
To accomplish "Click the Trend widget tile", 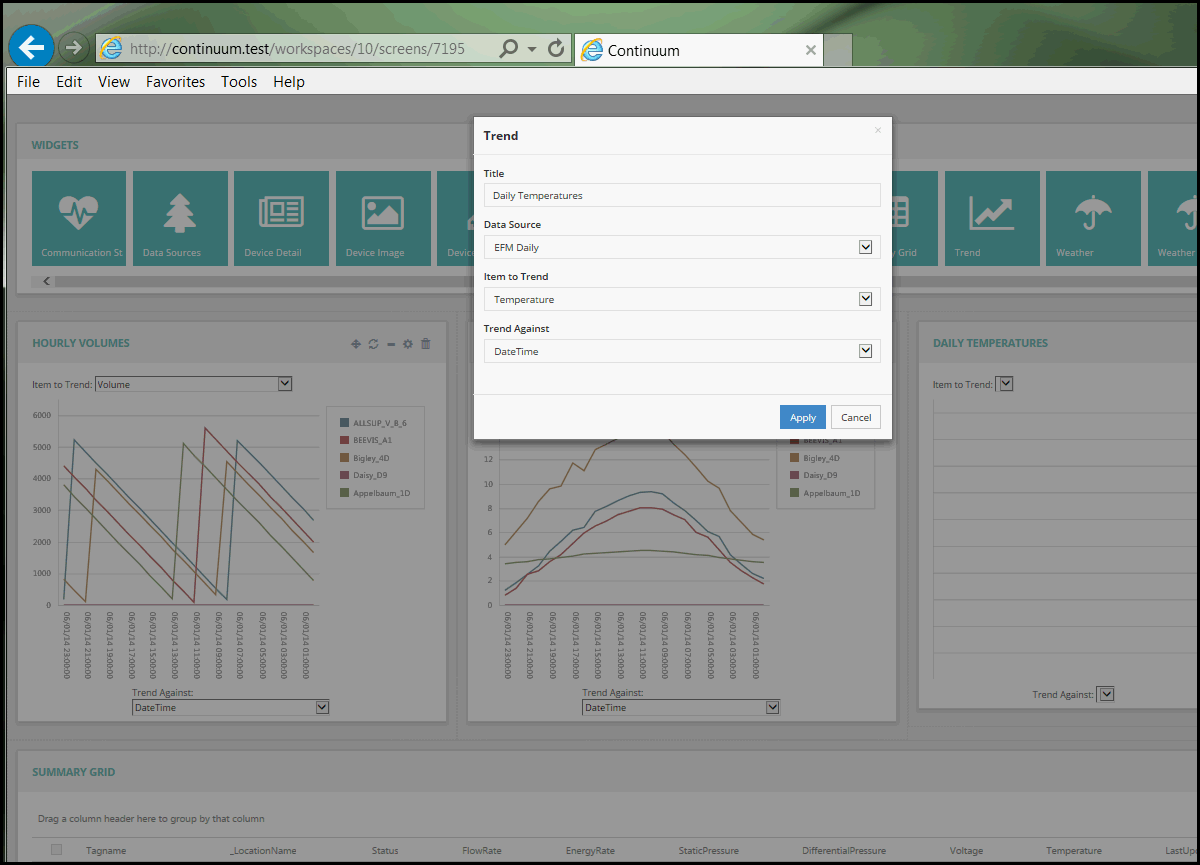I will point(991,218).
